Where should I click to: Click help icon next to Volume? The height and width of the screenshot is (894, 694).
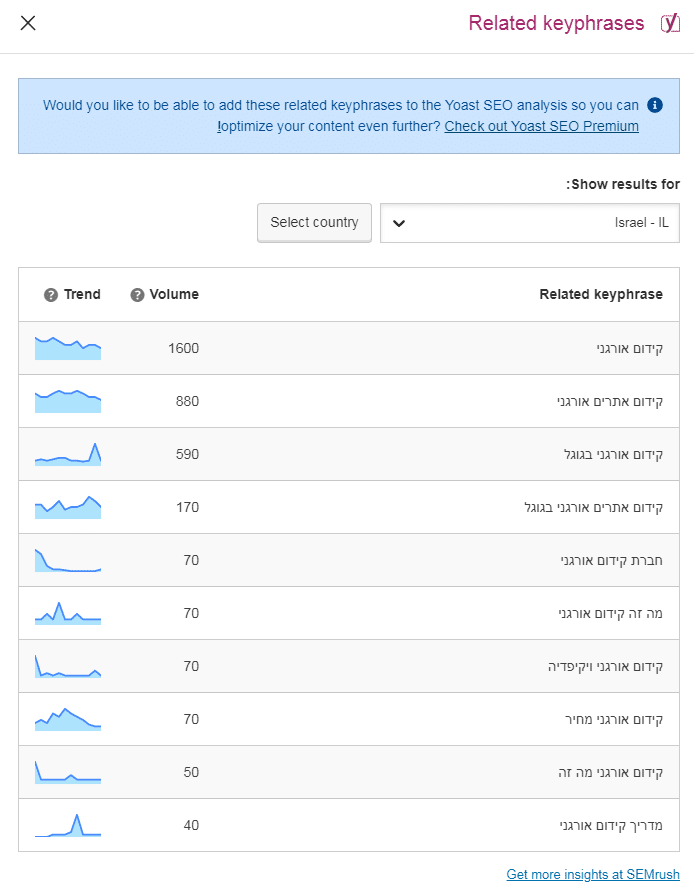[137, 295]
